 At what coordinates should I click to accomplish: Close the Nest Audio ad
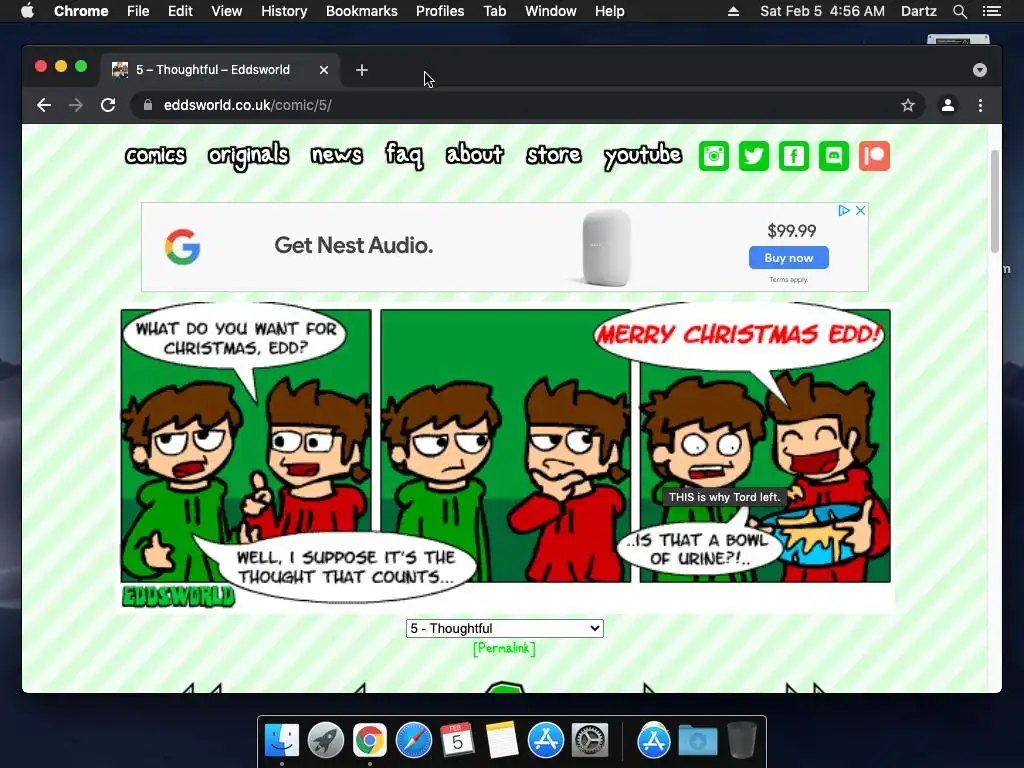(x=861, y=210)
